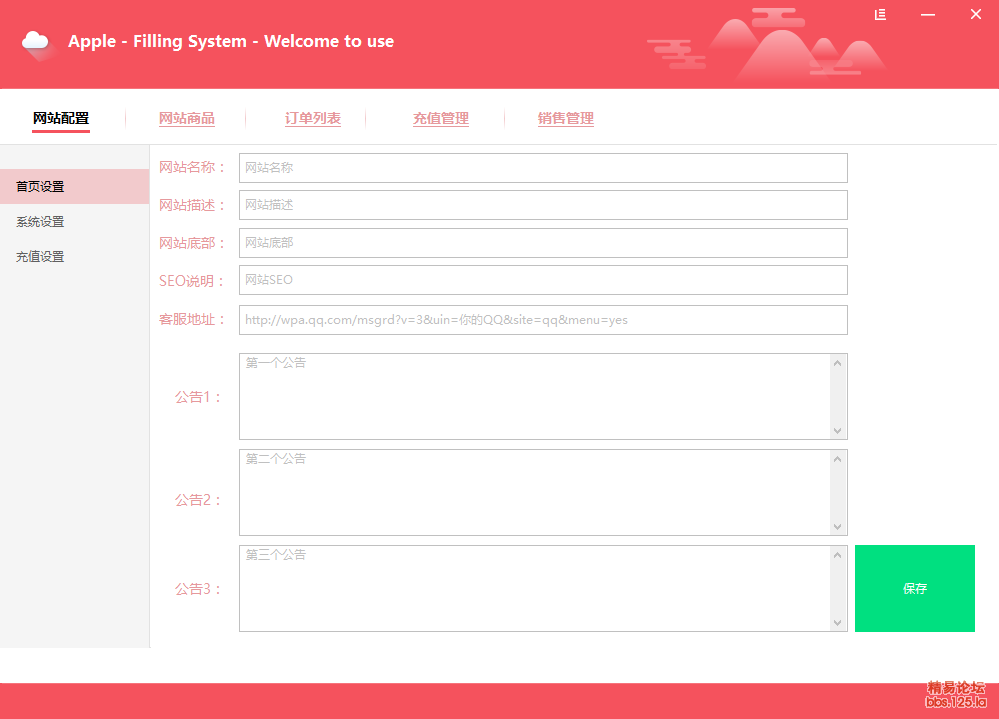This screenshot has width=999, height=719.
Task: Close the Apple Filling System window
Action: click(976, 14)
